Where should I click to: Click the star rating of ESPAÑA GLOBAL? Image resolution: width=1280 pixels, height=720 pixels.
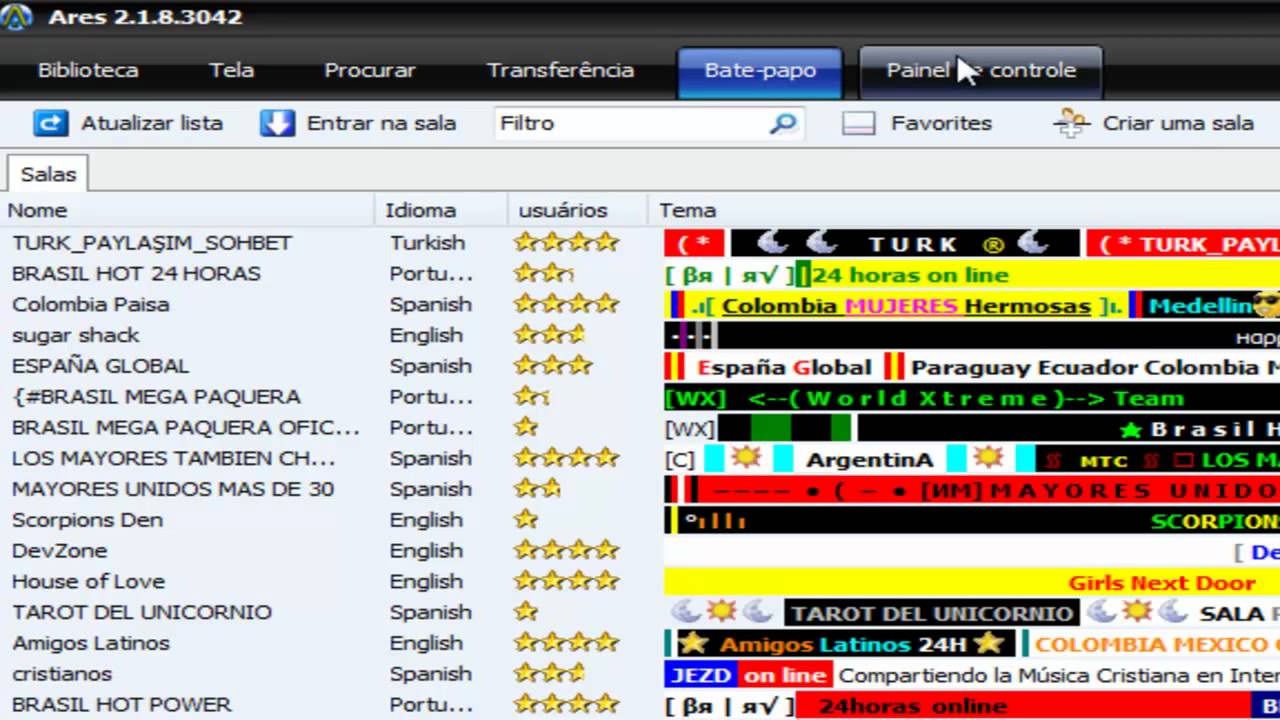(x=553, y=366)
